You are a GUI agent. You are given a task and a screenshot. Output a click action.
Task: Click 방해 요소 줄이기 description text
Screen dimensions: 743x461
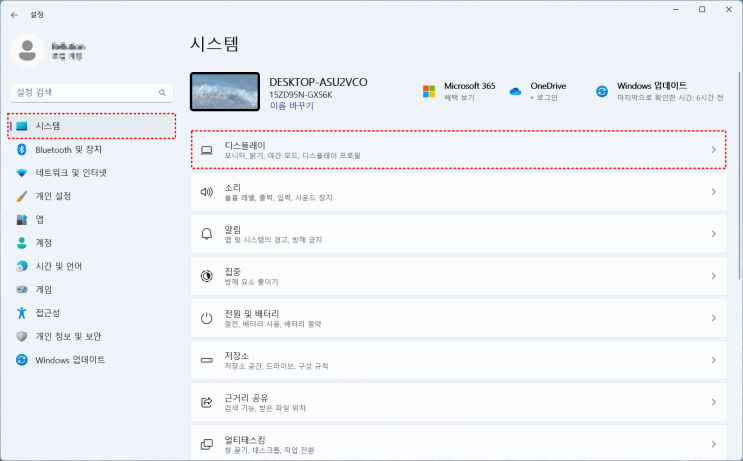pos(251,282)
